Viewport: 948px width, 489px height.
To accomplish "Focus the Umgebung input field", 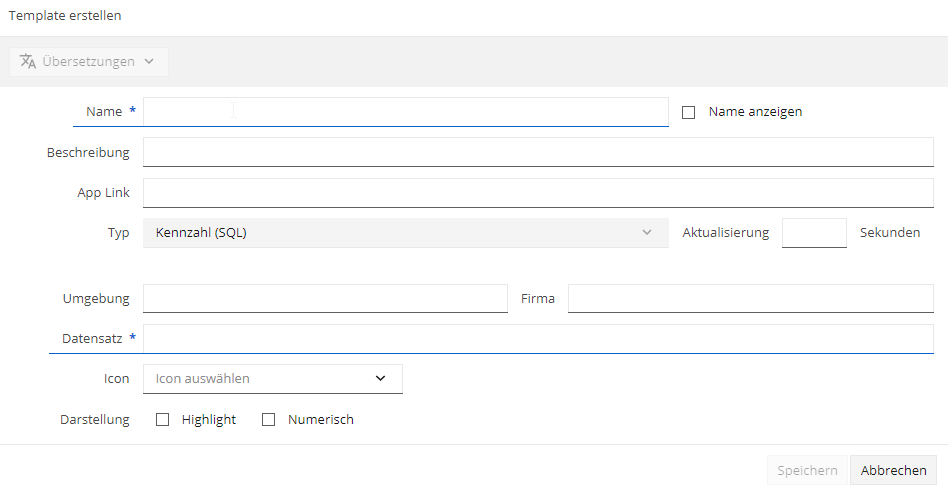I will (x=325, y=299).
